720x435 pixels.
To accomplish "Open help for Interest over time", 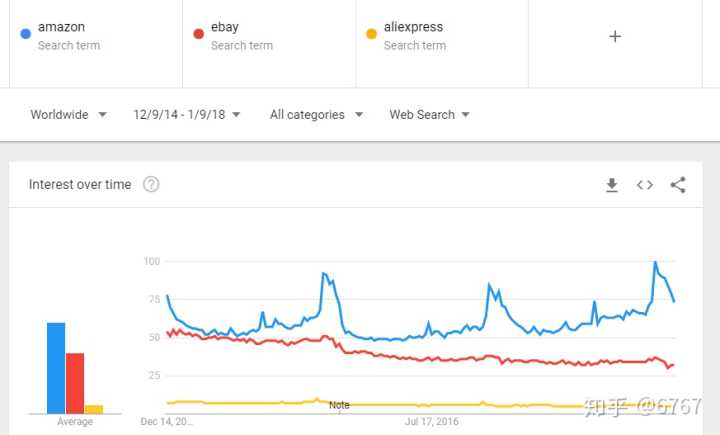I will pos(151,185).
